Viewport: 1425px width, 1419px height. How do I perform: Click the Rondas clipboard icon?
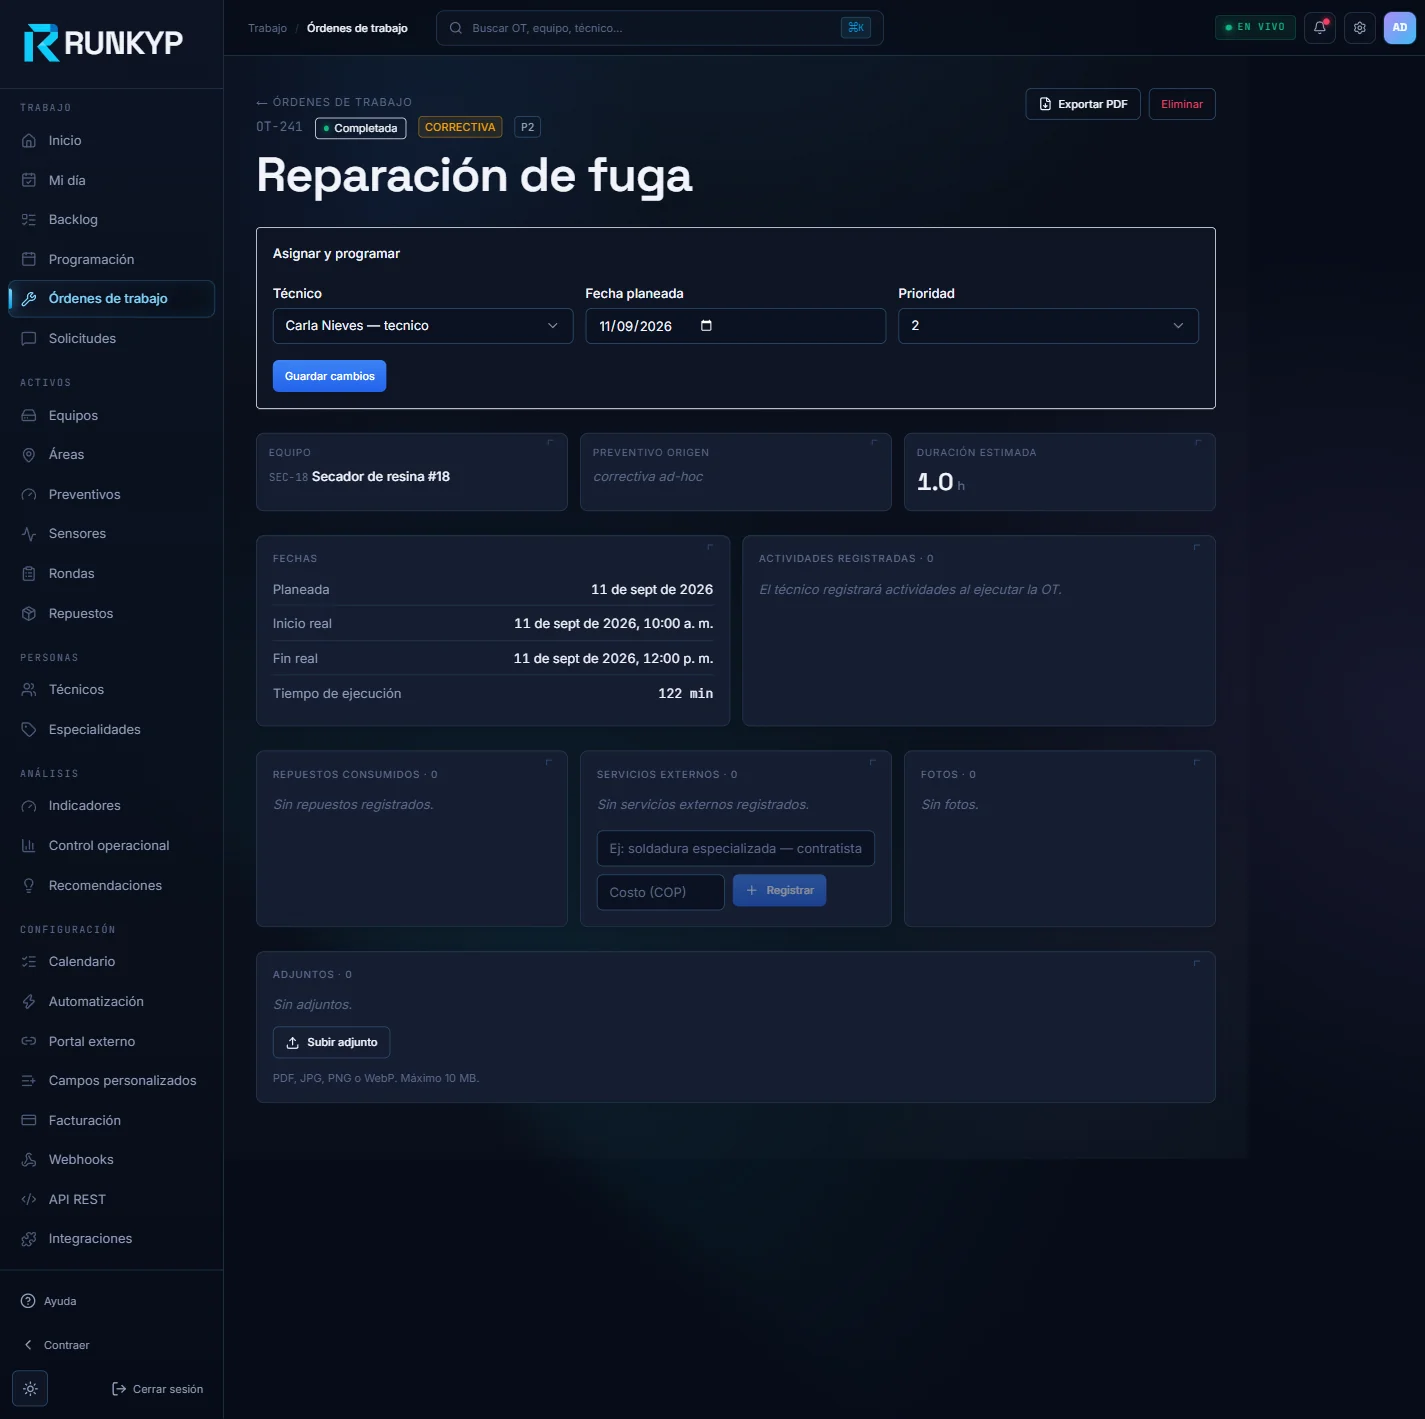pos(29,573)
